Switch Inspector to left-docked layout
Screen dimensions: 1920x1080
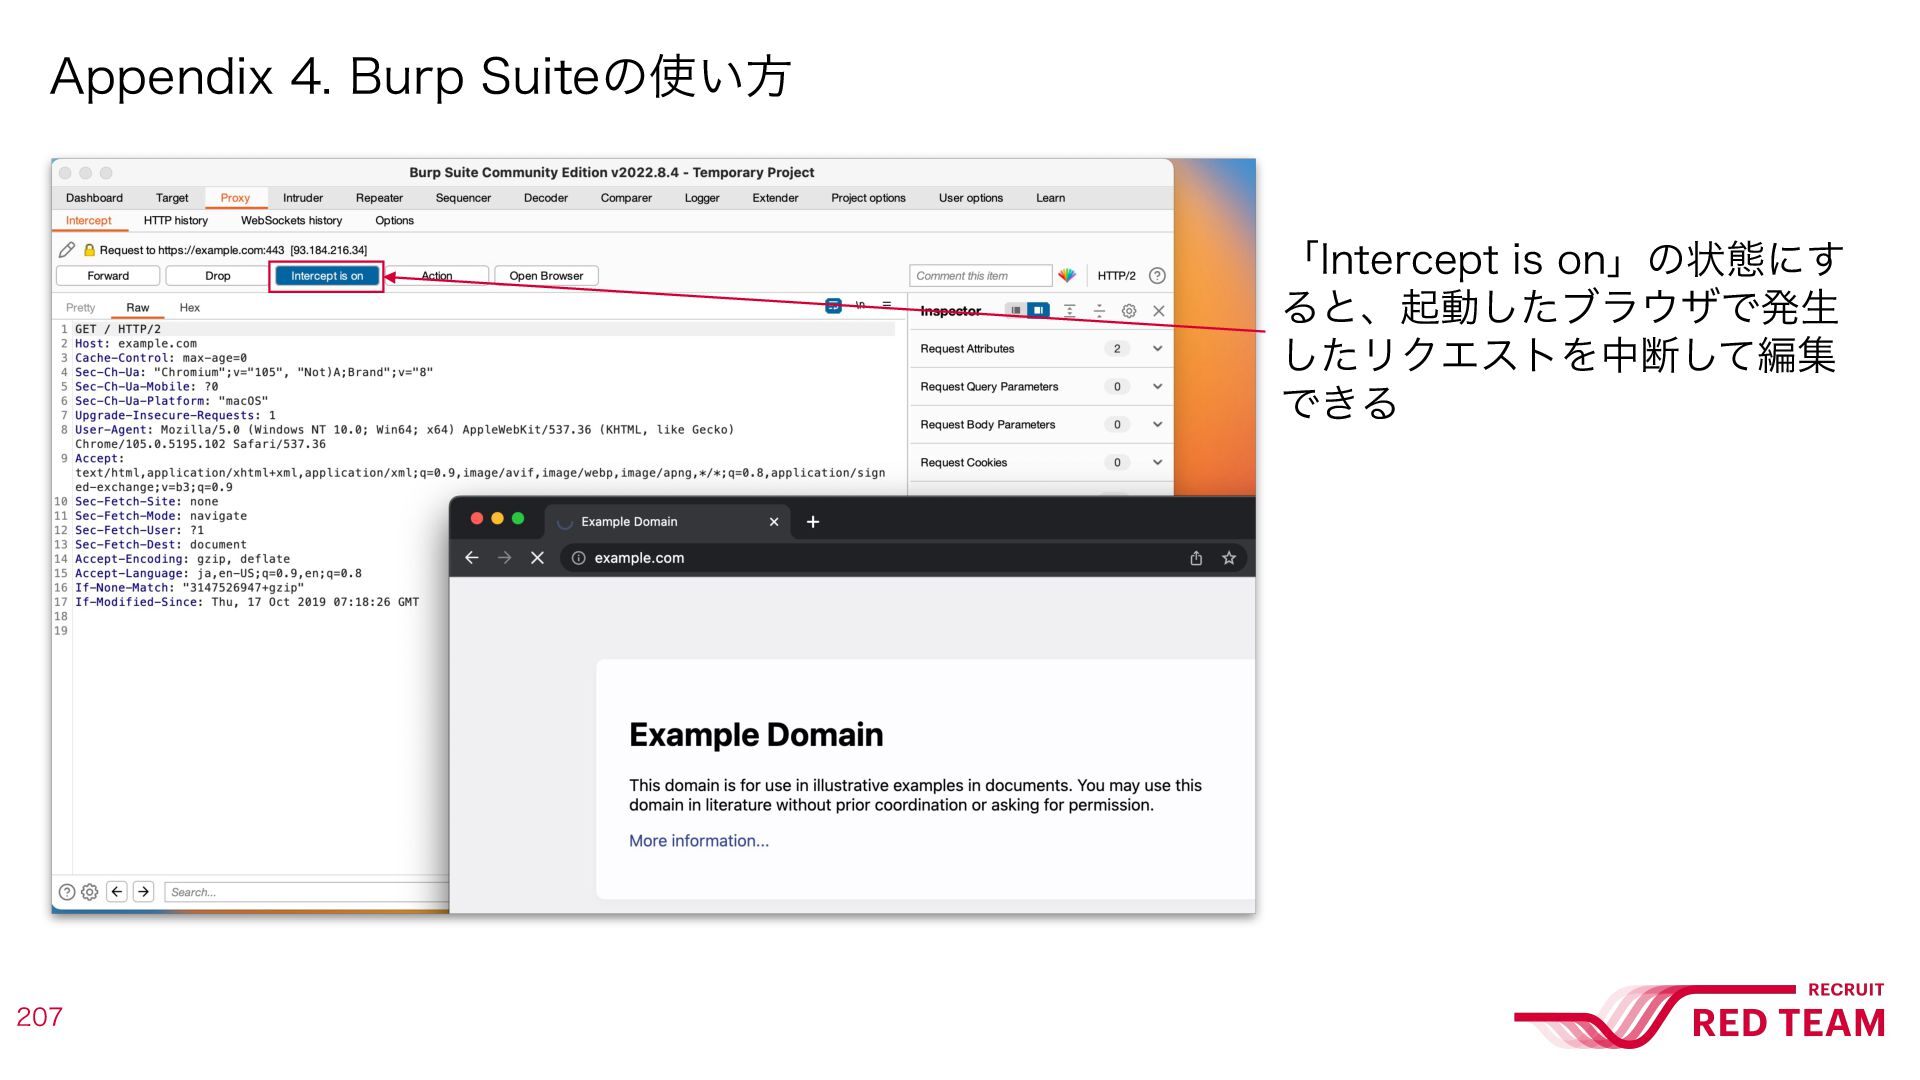pyautogui.click(x=1015, y=311)
